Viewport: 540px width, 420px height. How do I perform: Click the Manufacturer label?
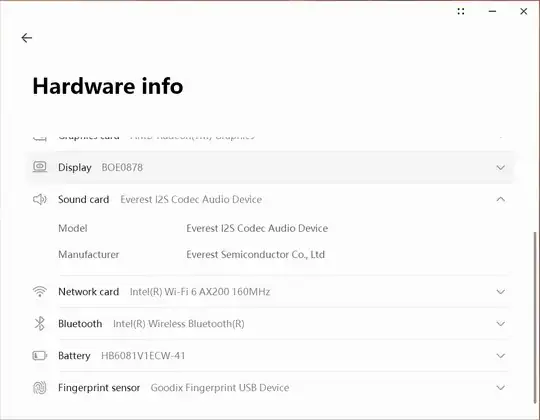point(89,254)
